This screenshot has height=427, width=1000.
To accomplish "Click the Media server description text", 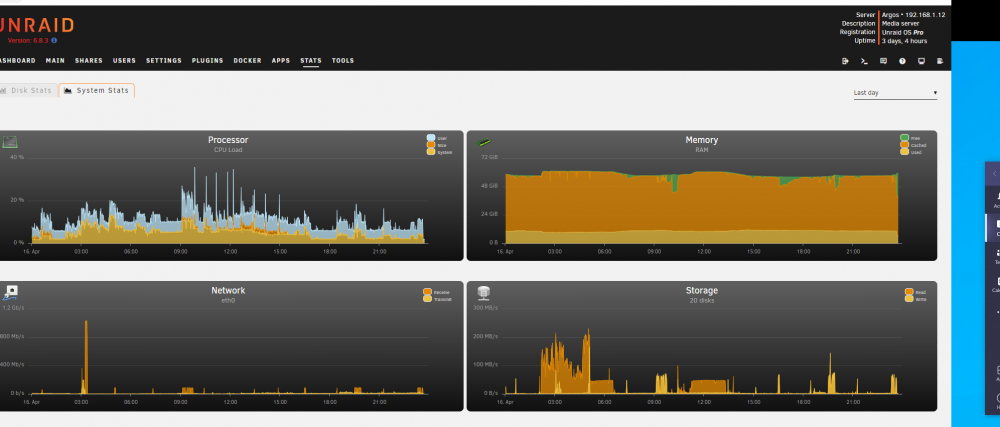I will pos(901,24).
